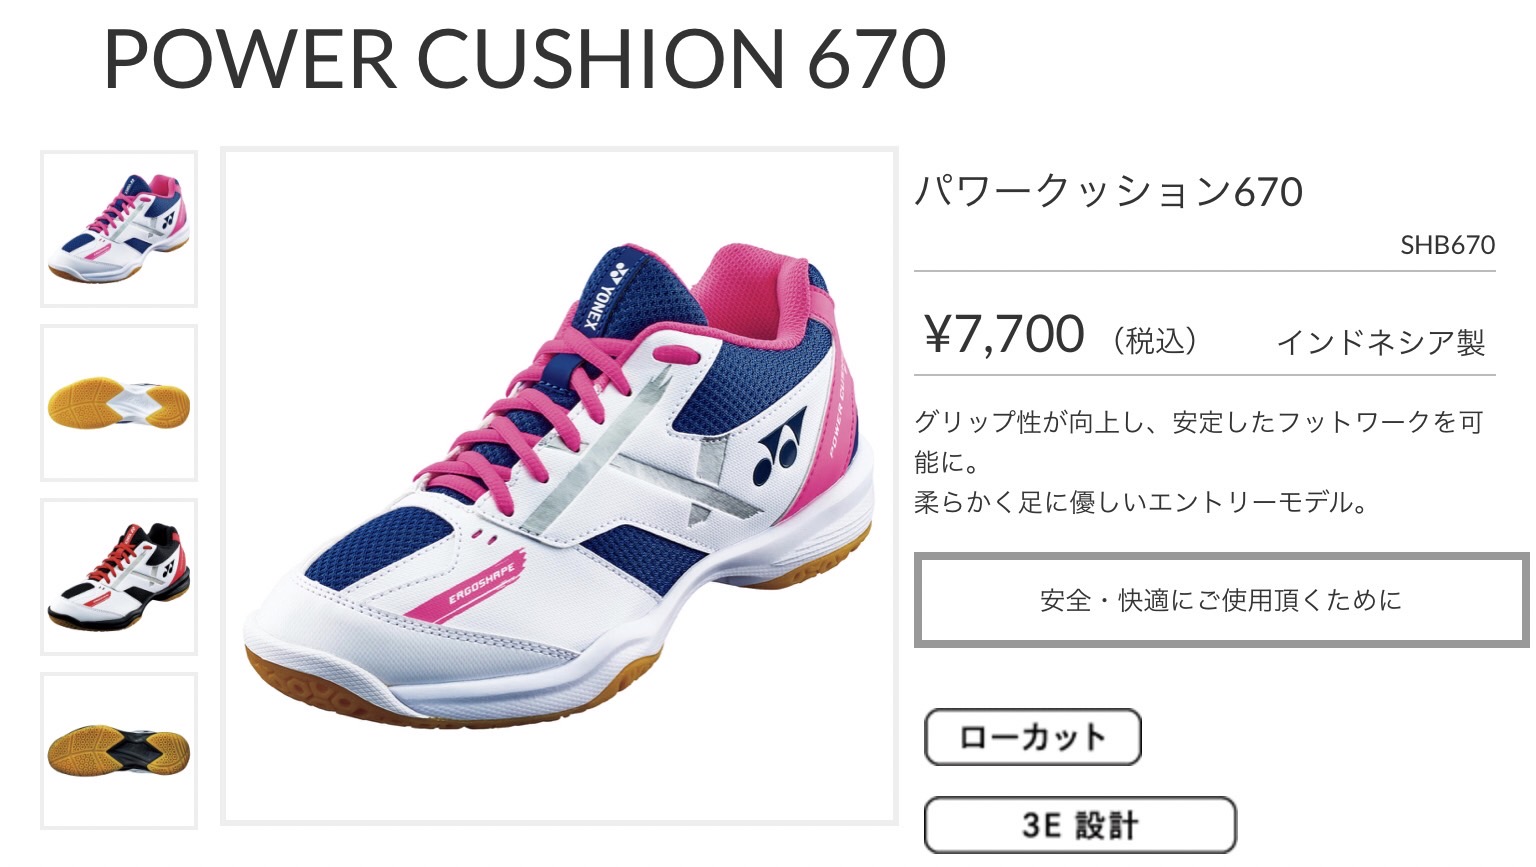
Task: Click the SHB670 product code
Action: (x=1447, y=245)
